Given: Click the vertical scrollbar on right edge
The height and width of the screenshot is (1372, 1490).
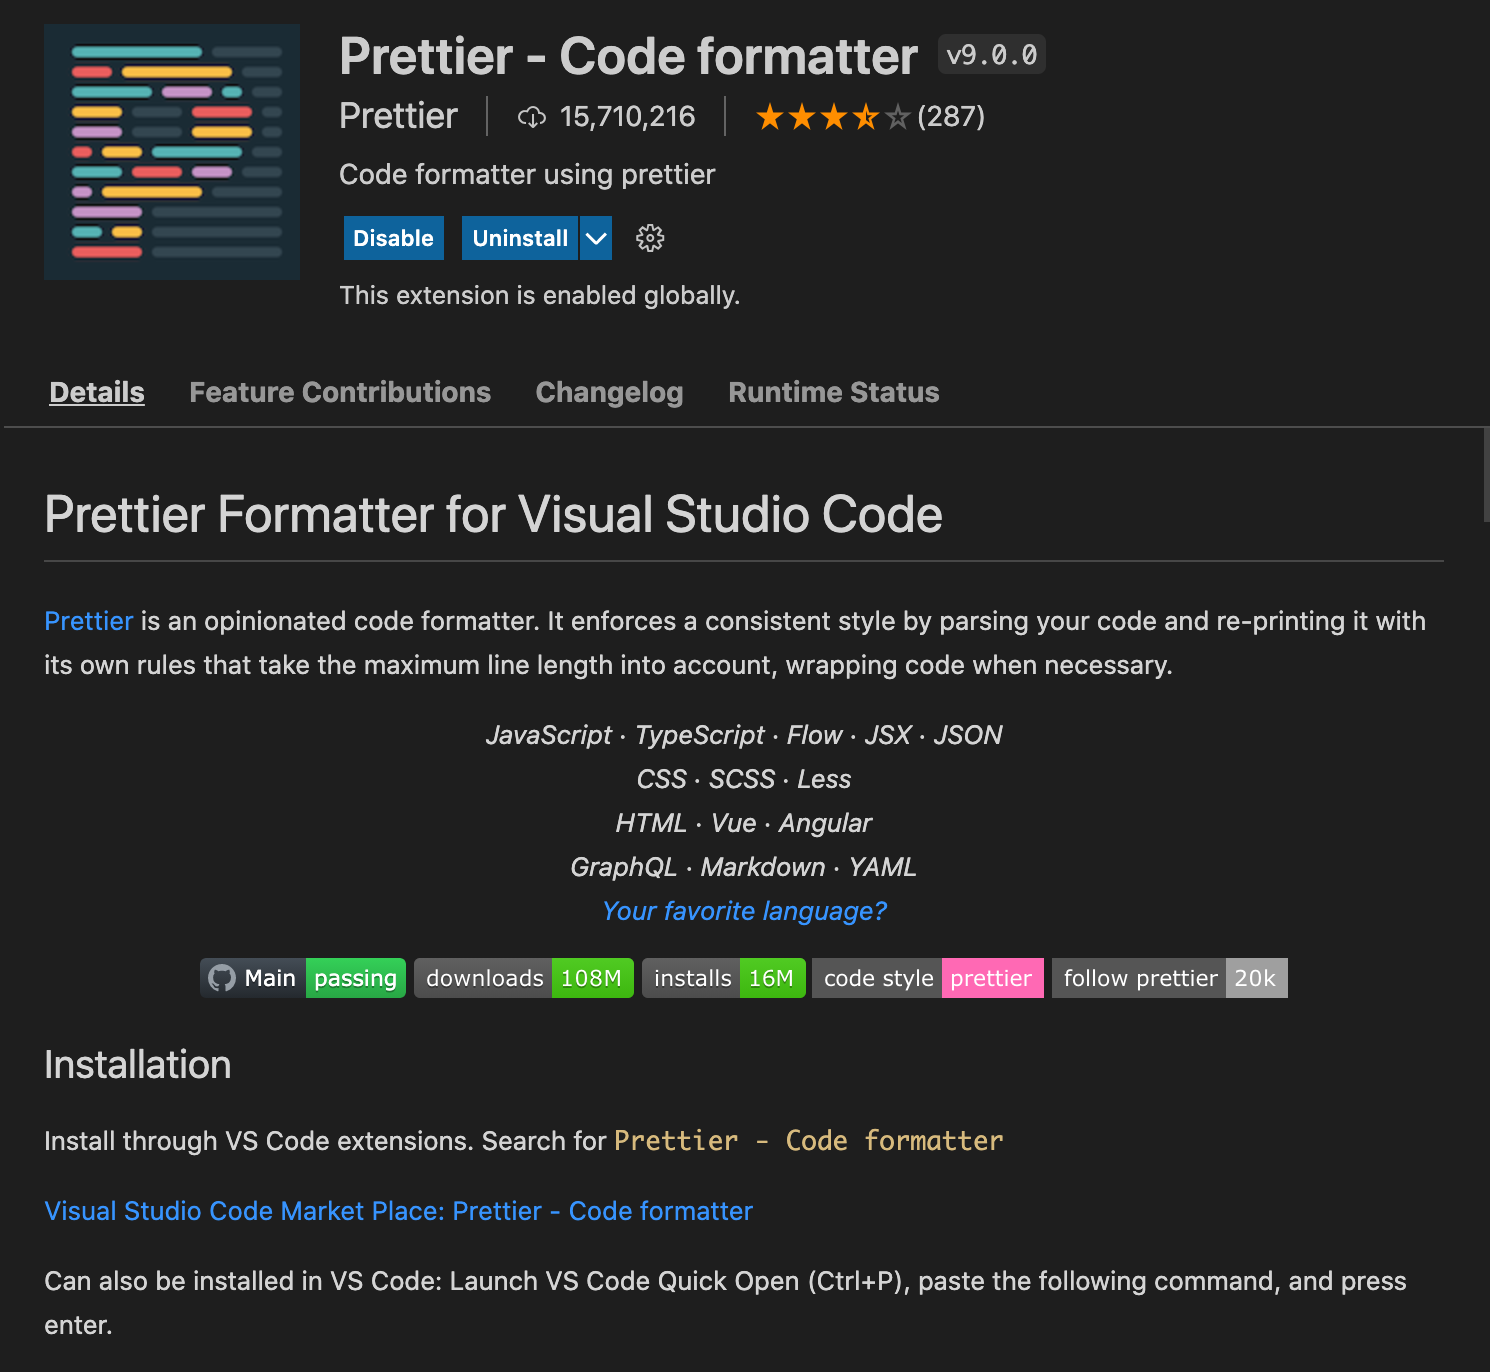Looking at the screenshot, I should (1486, 475).
